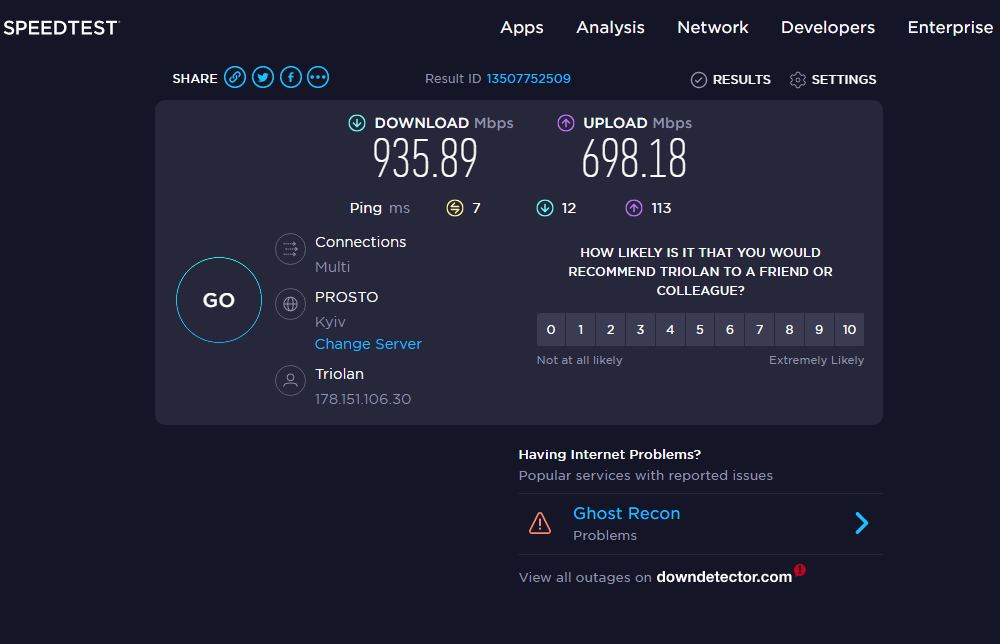This screenshot has width=1000, height=644.
Task: Open RESULTS history
Action: [x=741, y=80]
